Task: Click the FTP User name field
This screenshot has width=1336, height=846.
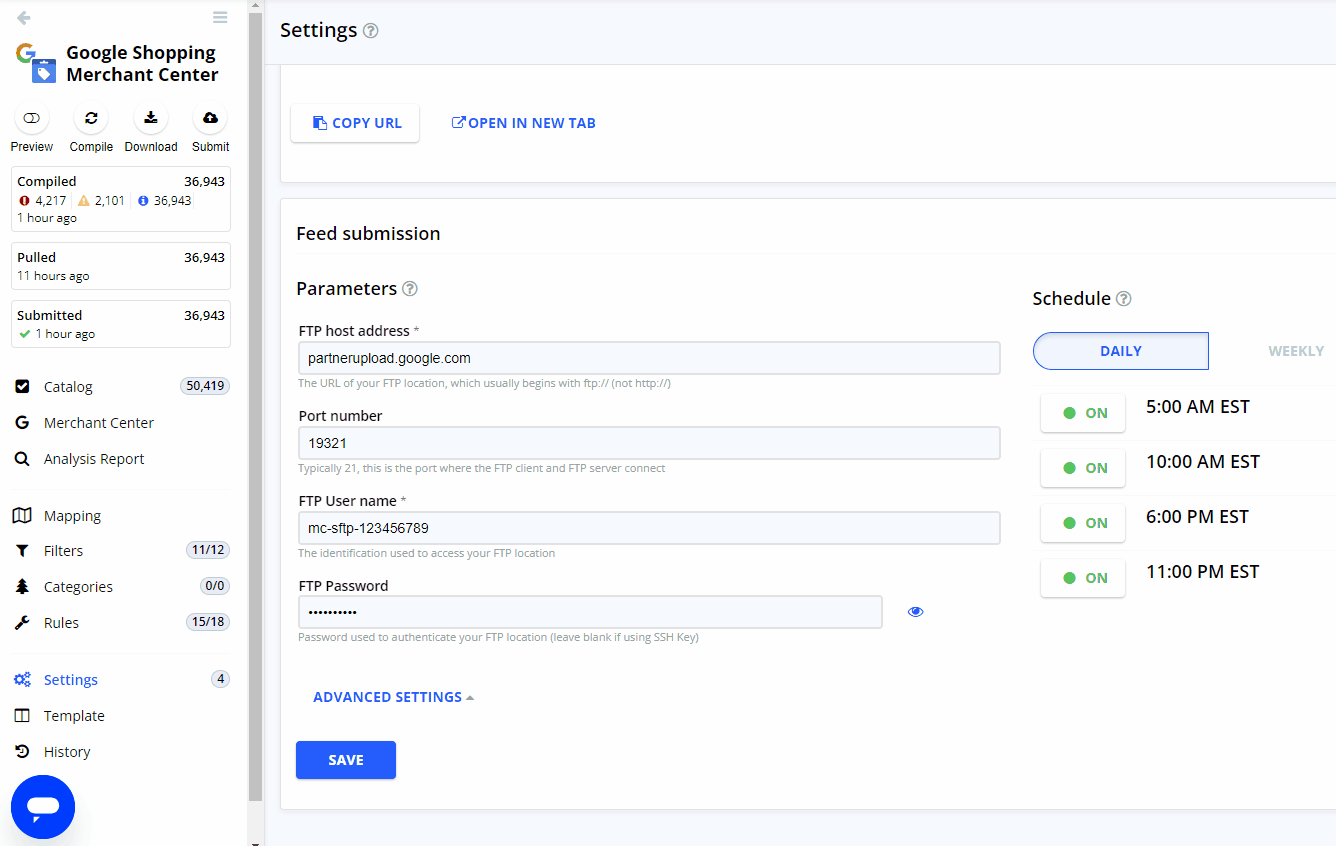Action: pyautogui.click(x=649, y=528)
